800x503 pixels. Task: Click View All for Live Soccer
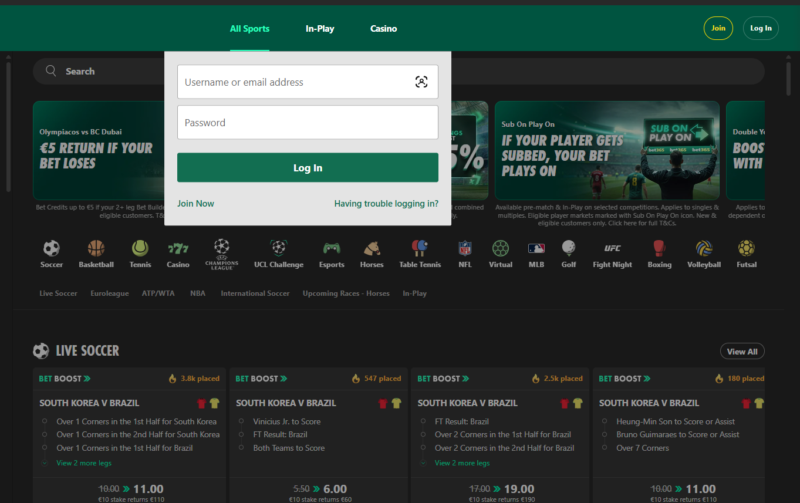tap(742, 351)
